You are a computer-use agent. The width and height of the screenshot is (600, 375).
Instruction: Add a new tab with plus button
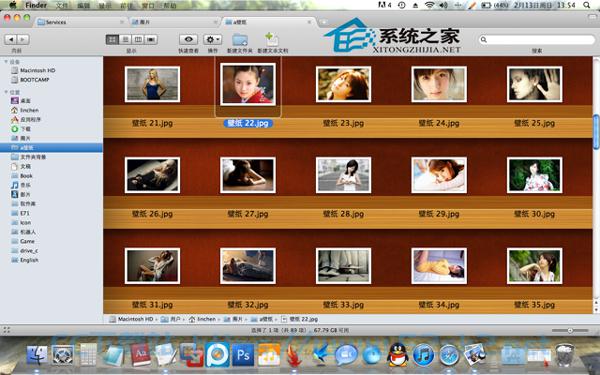point(324,22)
